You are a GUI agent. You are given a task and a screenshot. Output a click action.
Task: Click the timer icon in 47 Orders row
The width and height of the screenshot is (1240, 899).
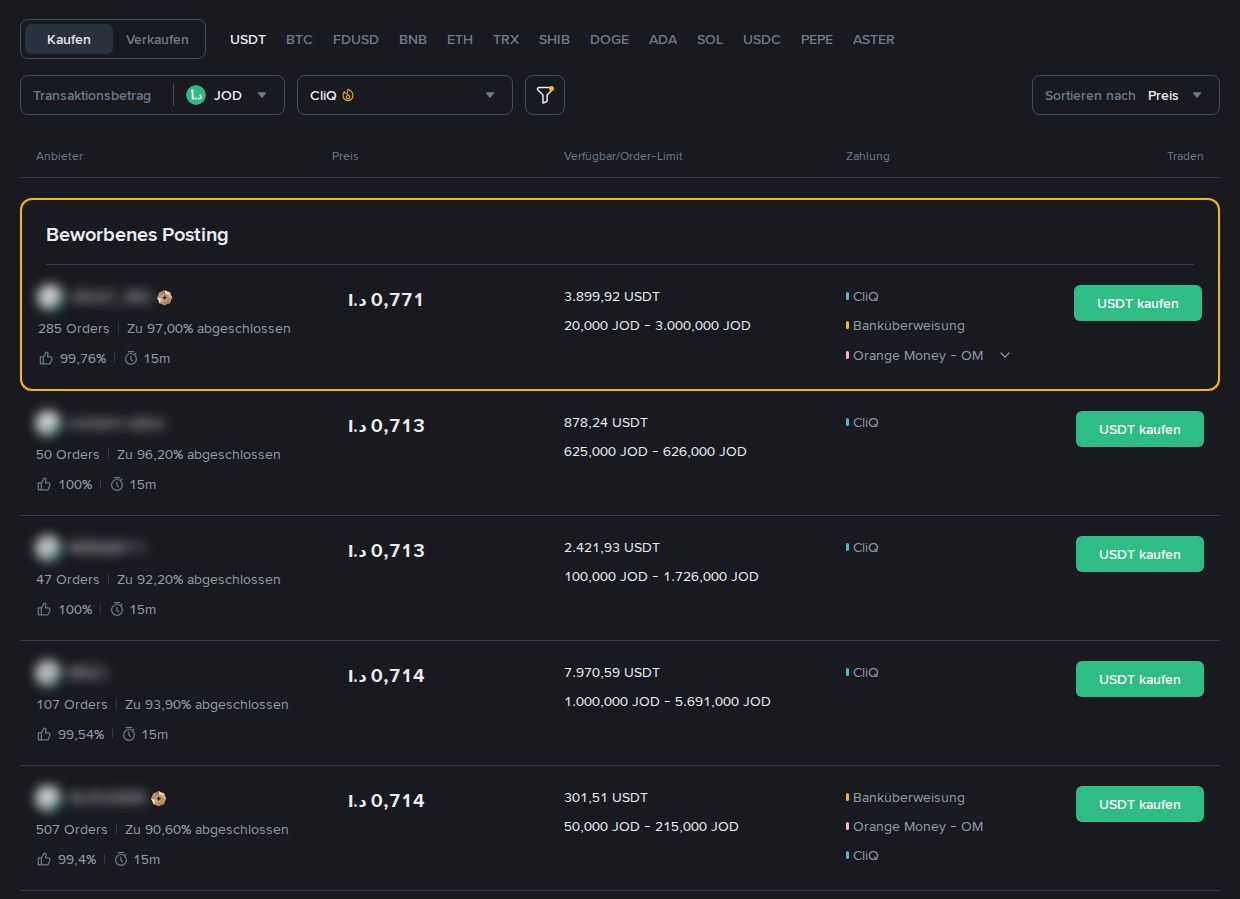pyautogui.click(x=117, y=609)
